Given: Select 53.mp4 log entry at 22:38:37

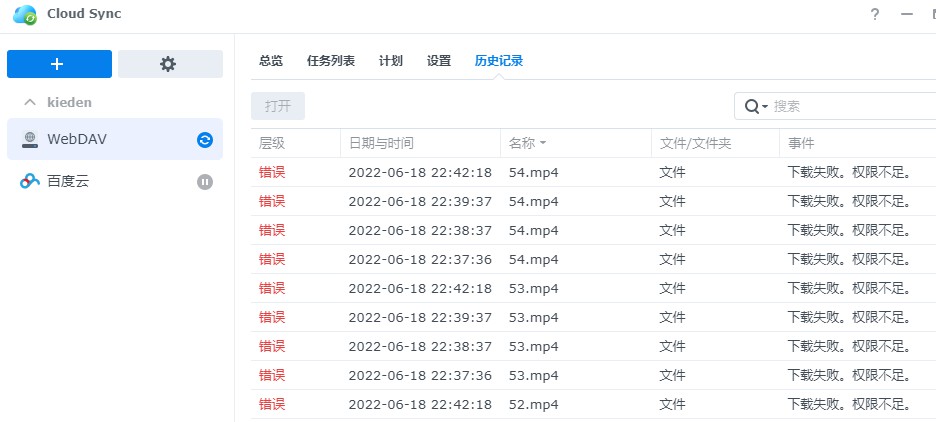Looking at the screenshot, I should [x=593, y=346].
